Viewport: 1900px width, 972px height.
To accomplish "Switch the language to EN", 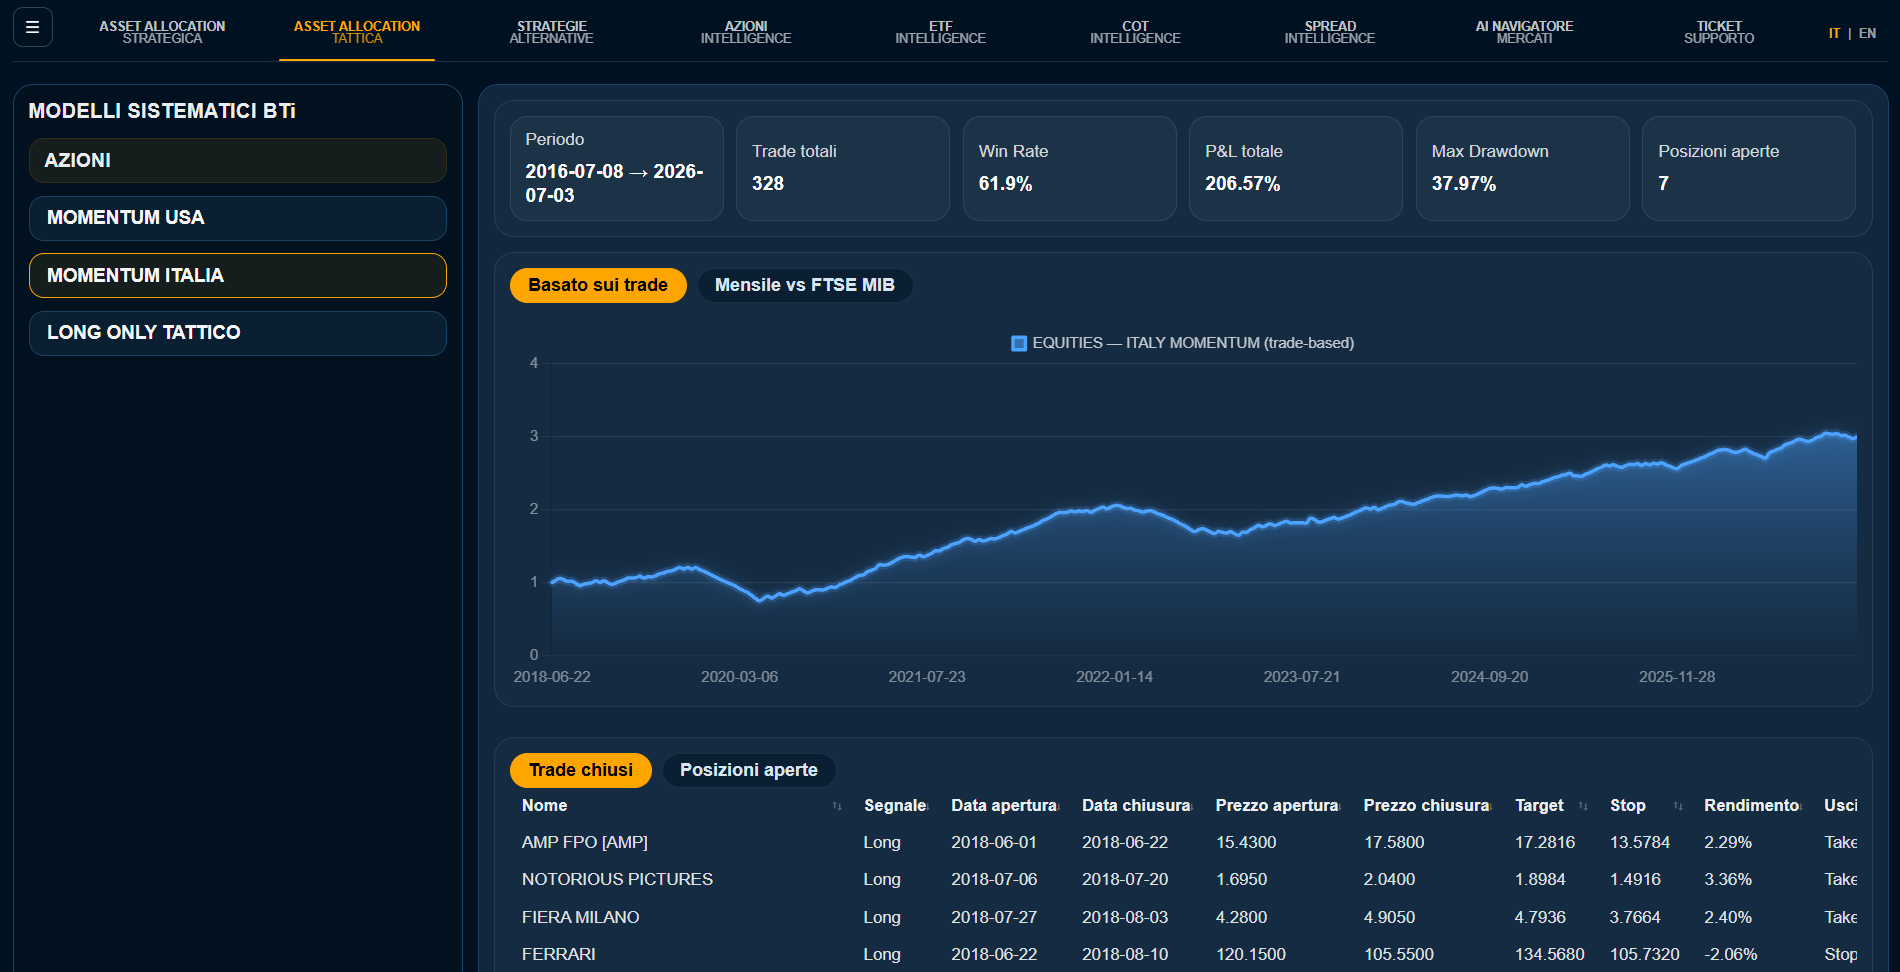I will tap(1867, 33).
